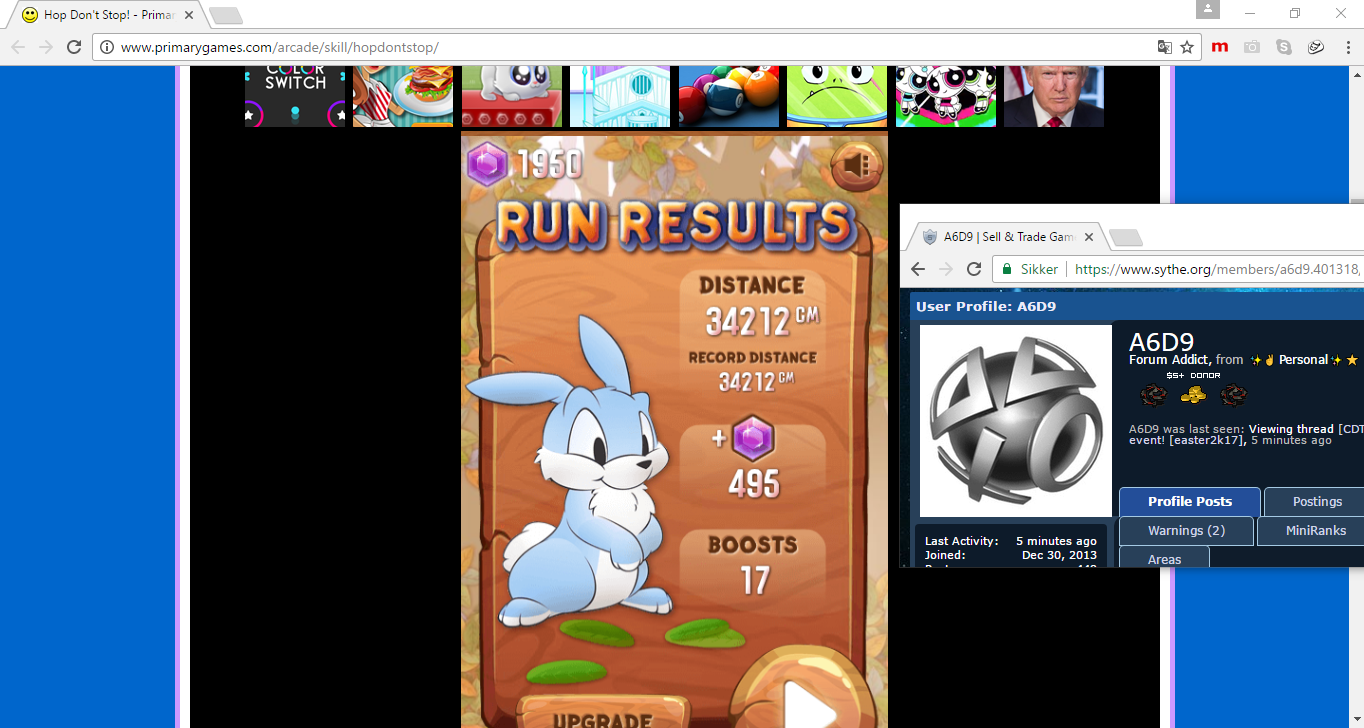Click the dark rose badge right of gold coins
Screen dimensions: 1364x728
[1233, 396]
